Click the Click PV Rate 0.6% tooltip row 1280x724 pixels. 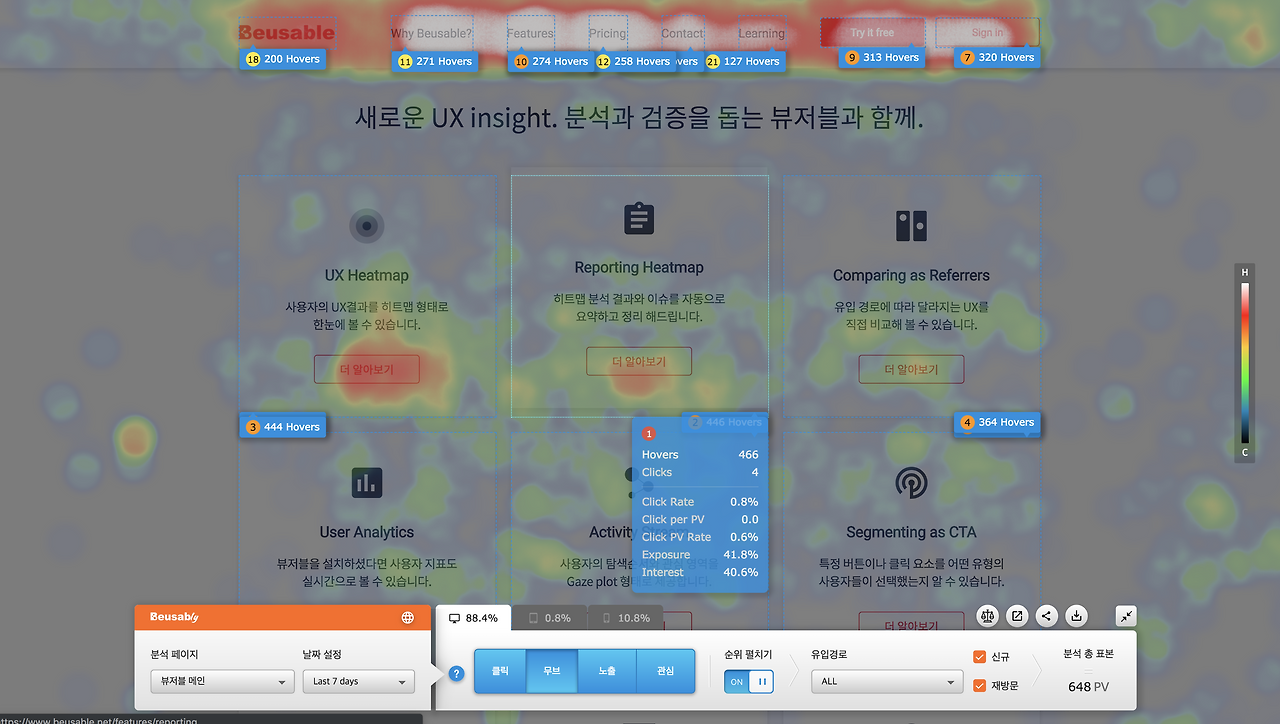pyautogui.click(x=700, y=537)
